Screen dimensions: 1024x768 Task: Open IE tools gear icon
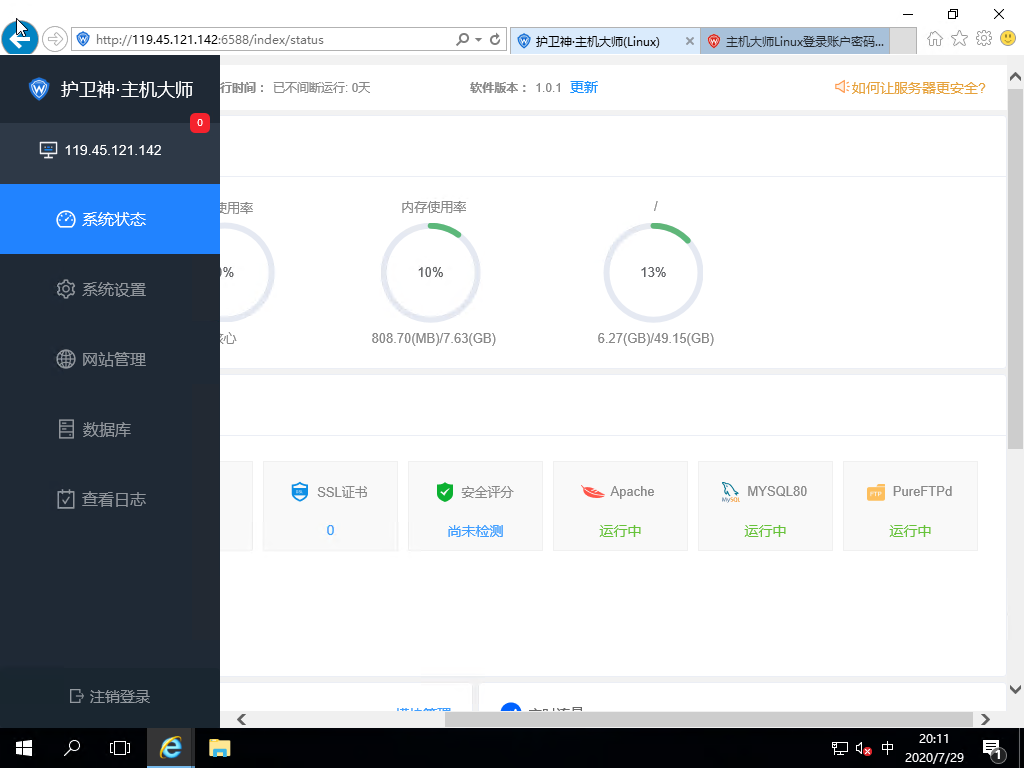pos(984,39)
